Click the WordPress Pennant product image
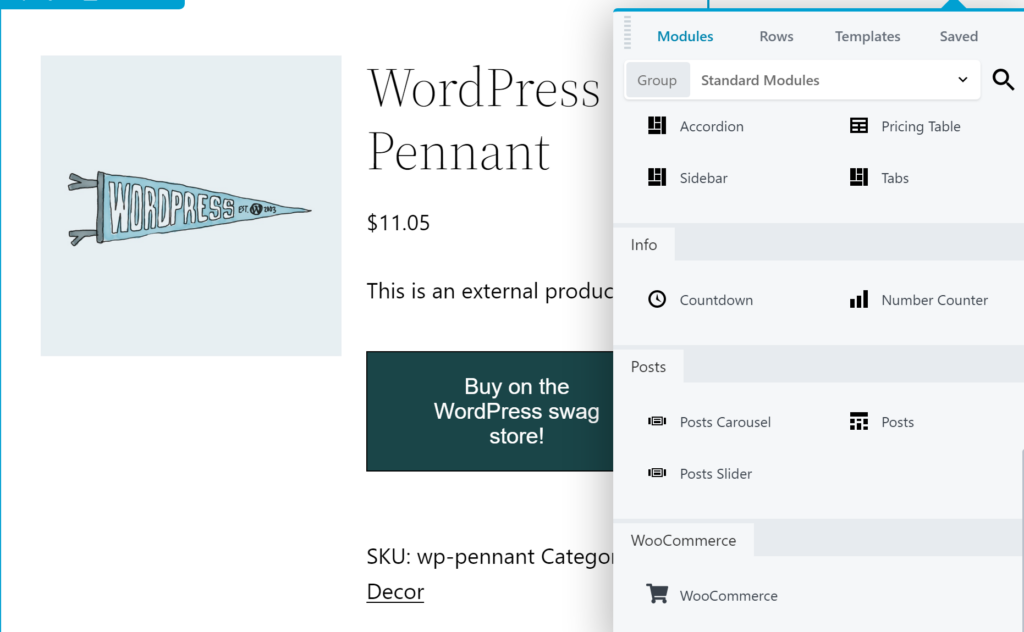 tap(190, 205)
